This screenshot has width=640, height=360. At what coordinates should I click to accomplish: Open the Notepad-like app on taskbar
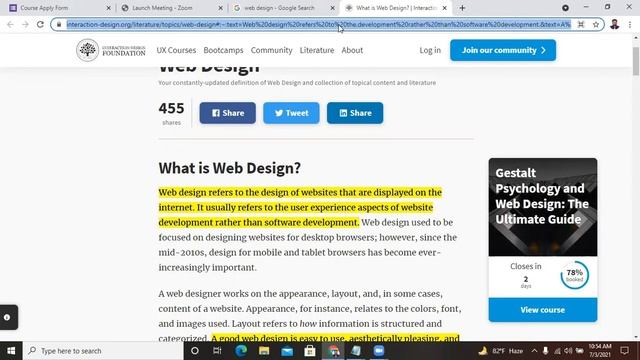(356, 351)
